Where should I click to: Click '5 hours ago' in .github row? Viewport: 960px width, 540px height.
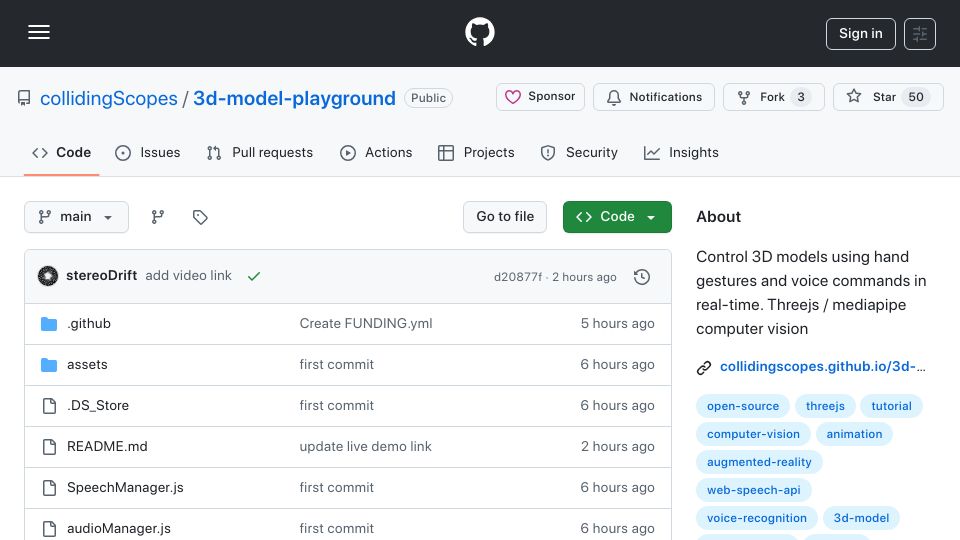617,323
